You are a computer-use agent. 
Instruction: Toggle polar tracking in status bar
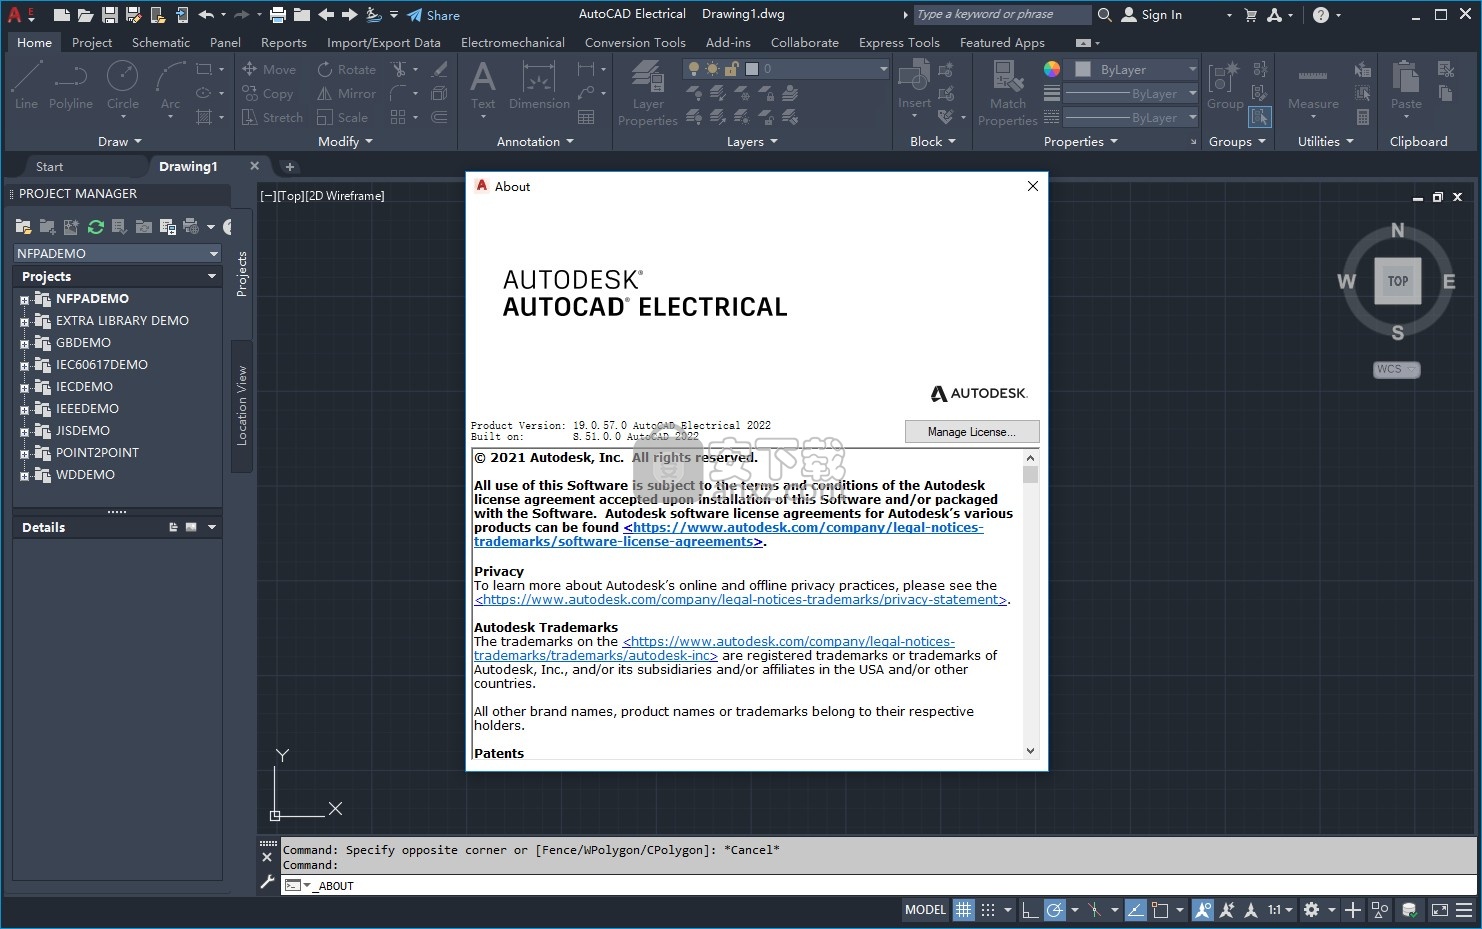point(1055,910)
